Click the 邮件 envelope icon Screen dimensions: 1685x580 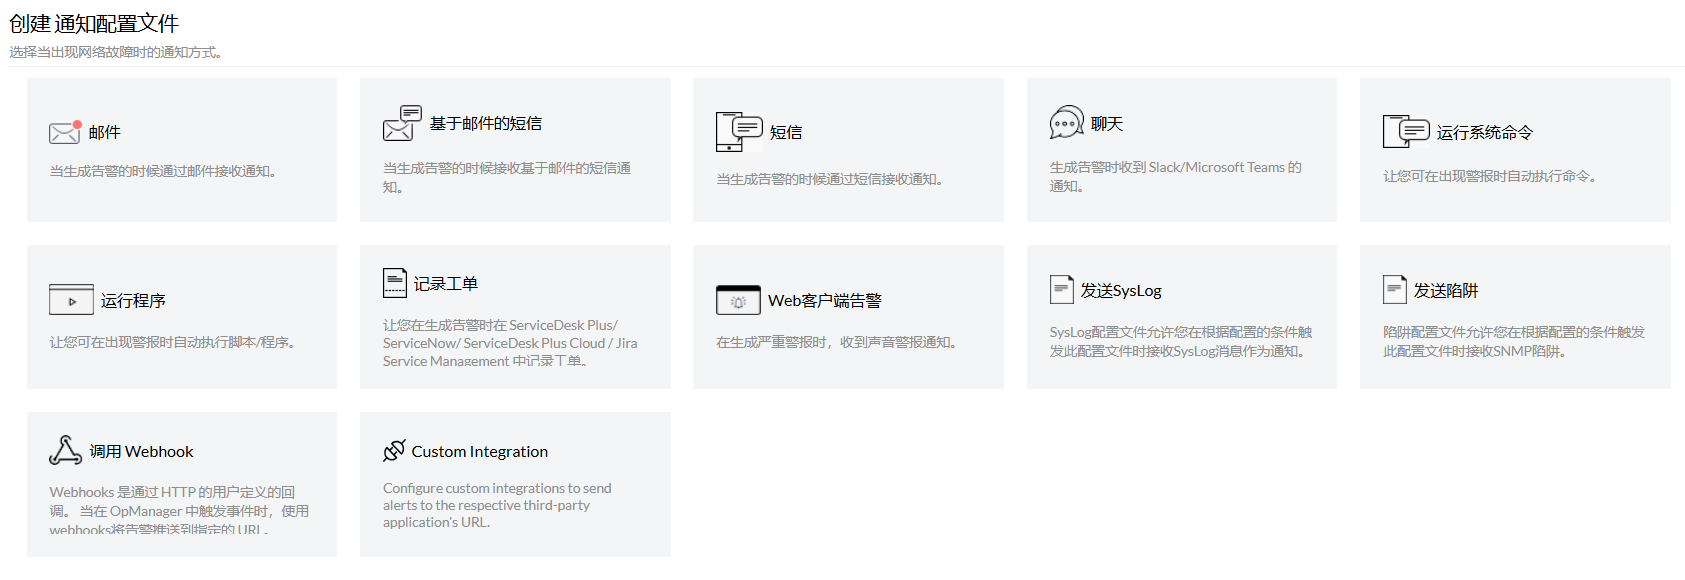click(65, 132)
